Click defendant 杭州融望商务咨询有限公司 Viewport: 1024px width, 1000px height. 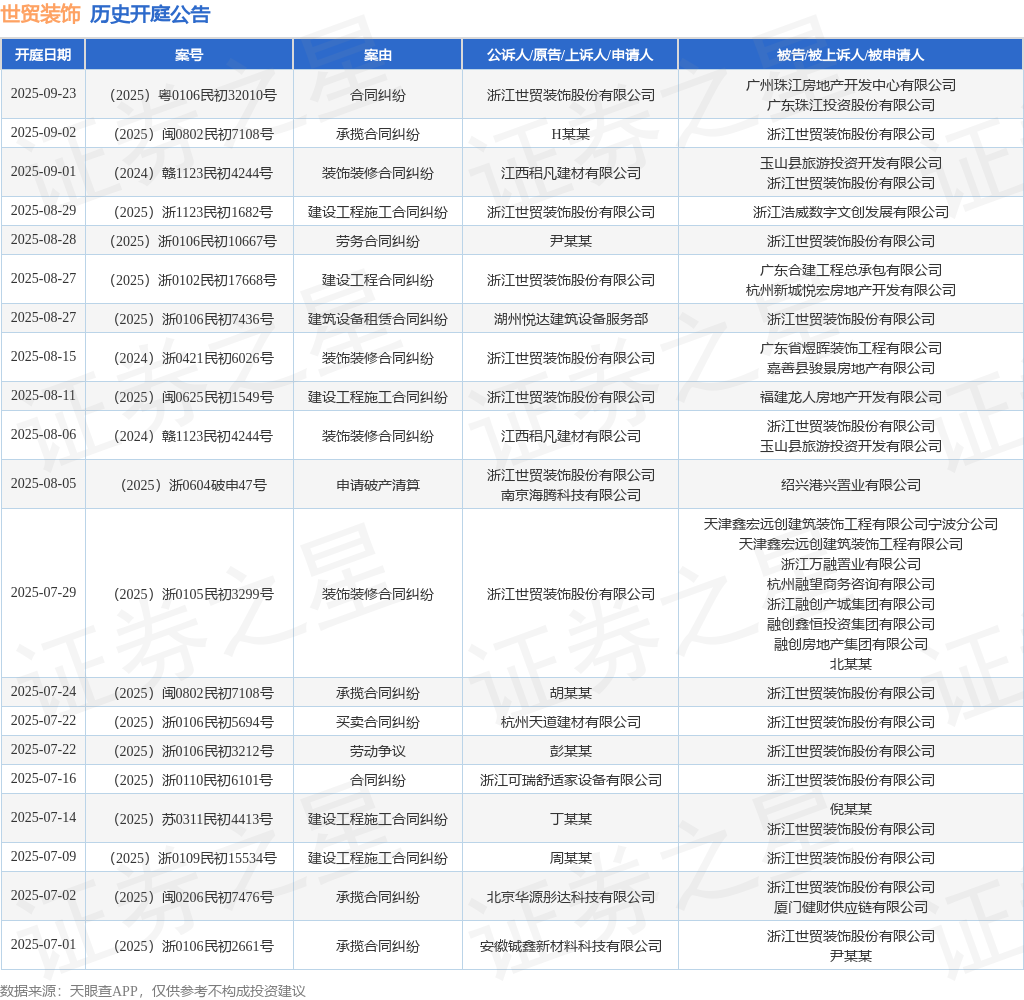coord(850,584)
